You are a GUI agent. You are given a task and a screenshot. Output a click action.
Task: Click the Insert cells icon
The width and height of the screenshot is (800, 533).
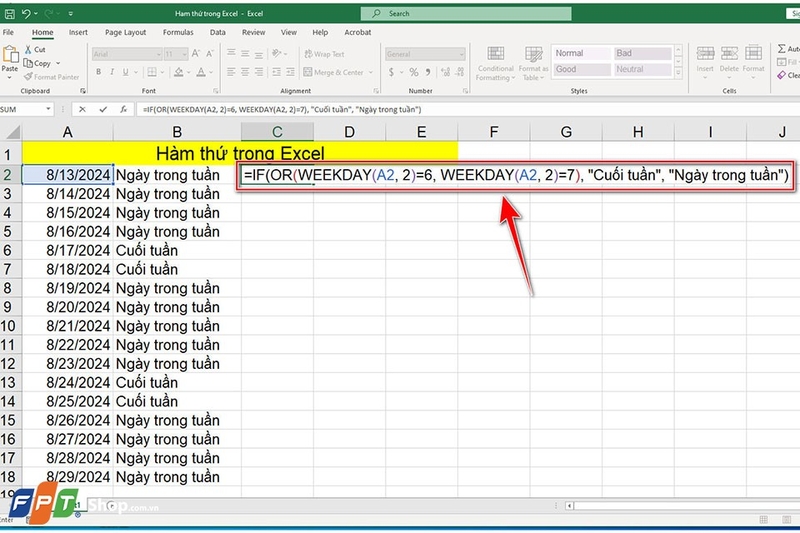point(705,53)
